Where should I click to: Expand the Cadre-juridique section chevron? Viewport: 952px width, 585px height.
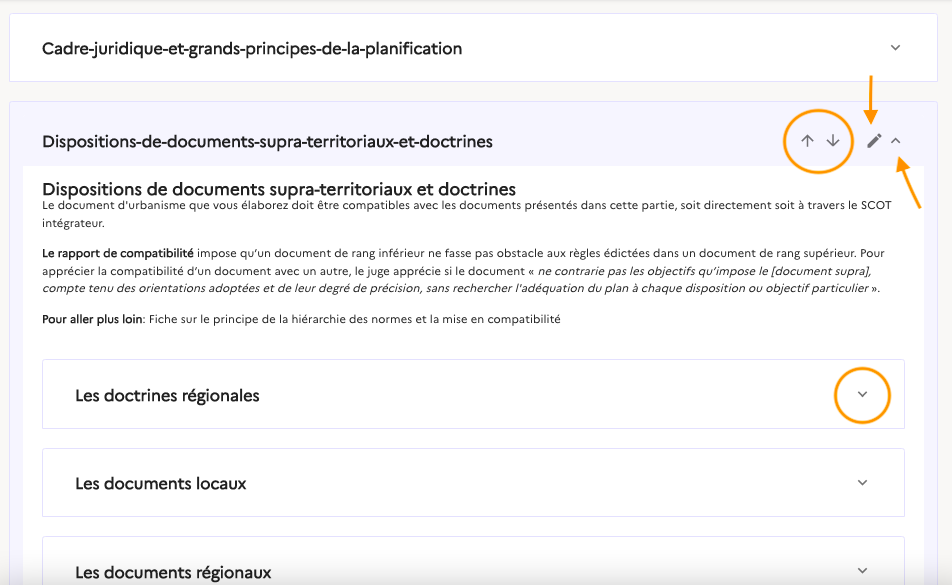pos(896,47)
